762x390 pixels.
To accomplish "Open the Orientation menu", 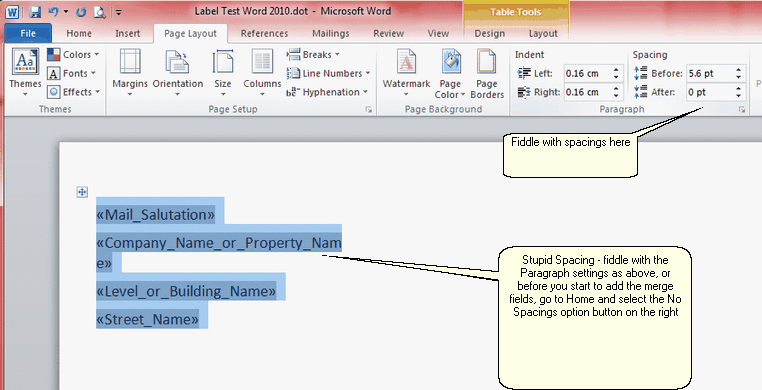I will click(178, 72).
